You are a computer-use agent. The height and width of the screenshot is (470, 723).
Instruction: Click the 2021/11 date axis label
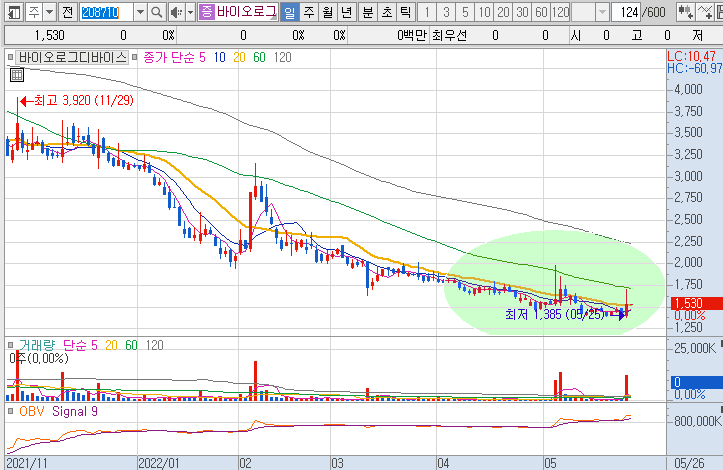click(27, 463)
